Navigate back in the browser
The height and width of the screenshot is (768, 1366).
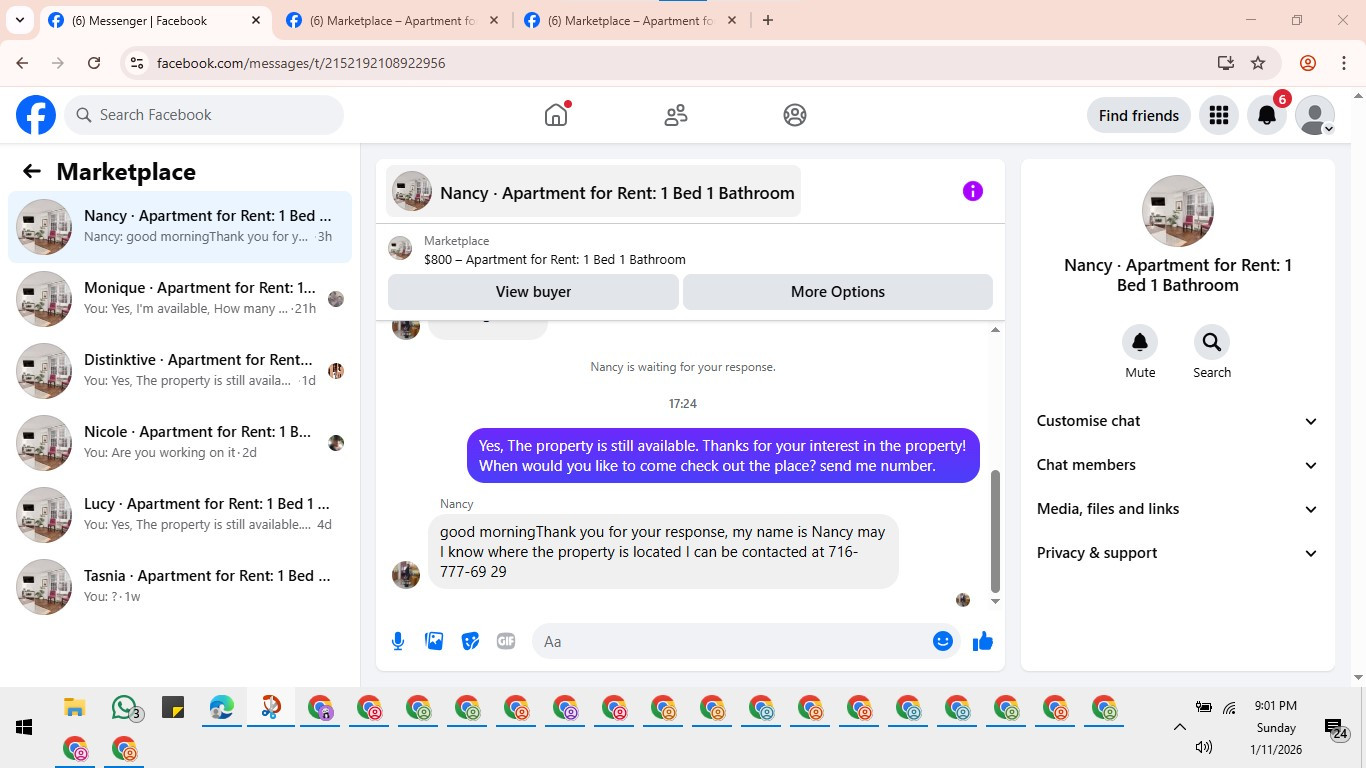[23, 63]
